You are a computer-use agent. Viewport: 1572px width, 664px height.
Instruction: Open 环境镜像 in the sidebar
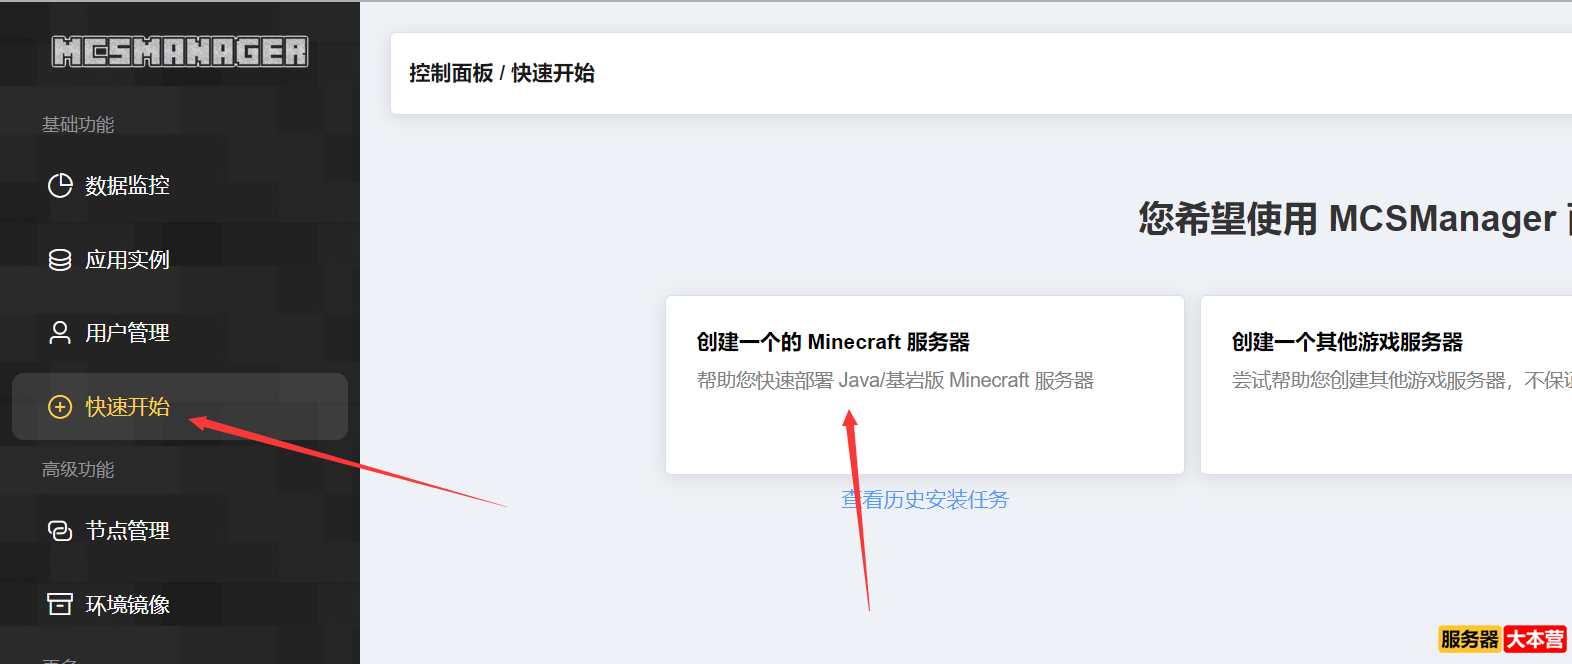click(180, 604)
